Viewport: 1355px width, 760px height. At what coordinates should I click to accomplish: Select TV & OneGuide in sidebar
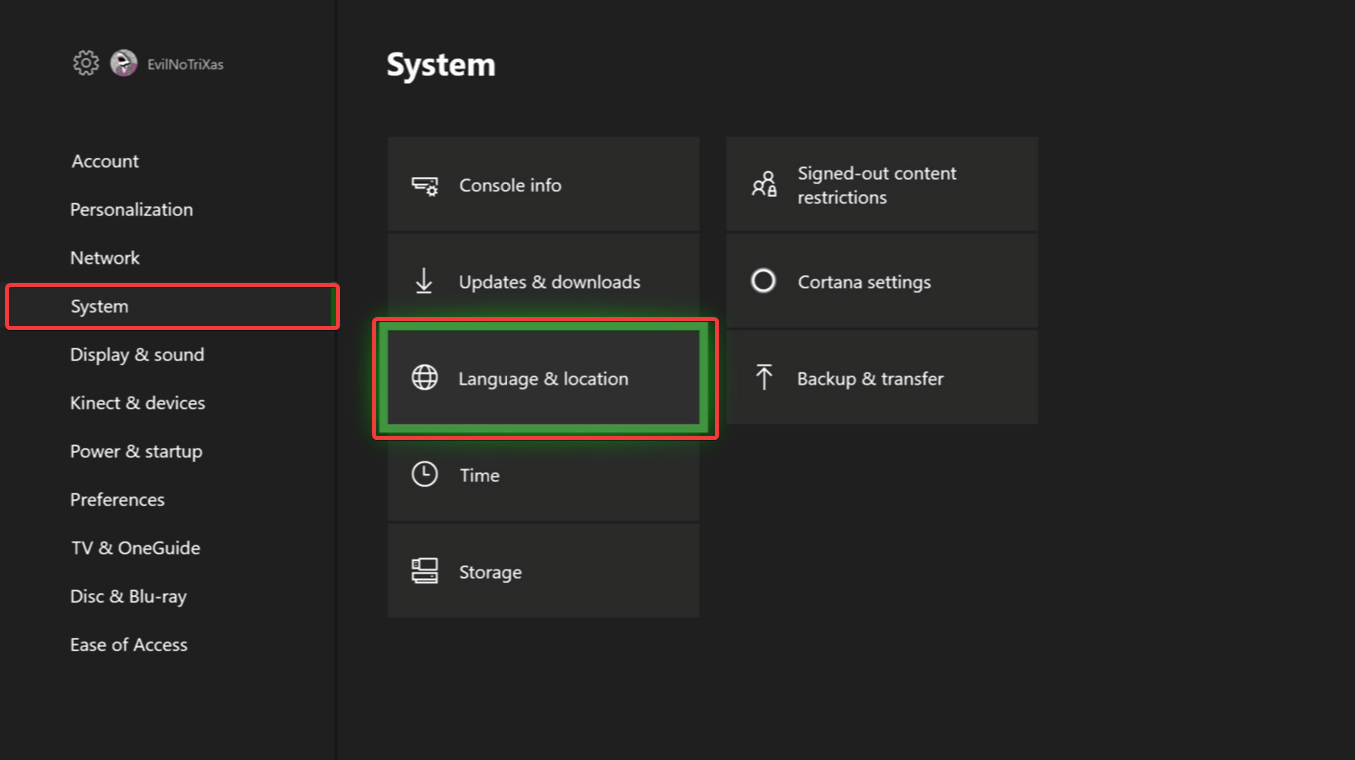(135, 547)
